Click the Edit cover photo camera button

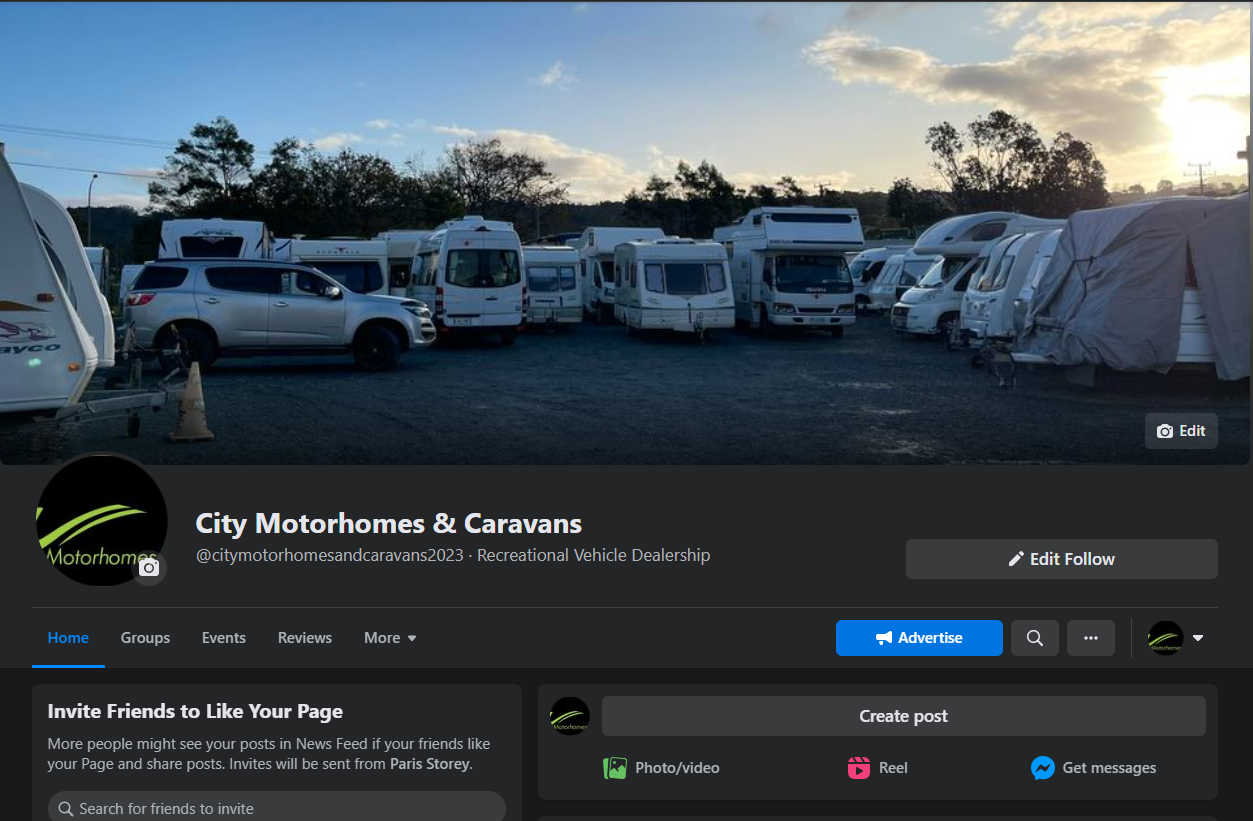1181,431
